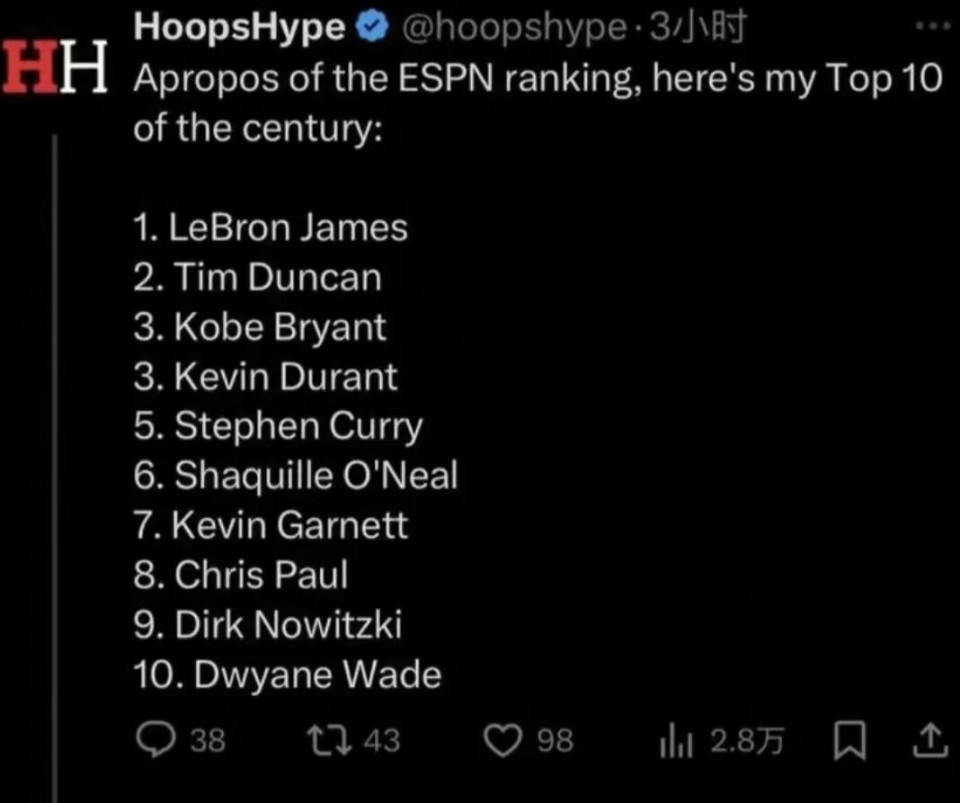This screenshot has width=960, height=803.
Task: Click the Dwyane Wade list entry
Action: [x=287, y=675]
